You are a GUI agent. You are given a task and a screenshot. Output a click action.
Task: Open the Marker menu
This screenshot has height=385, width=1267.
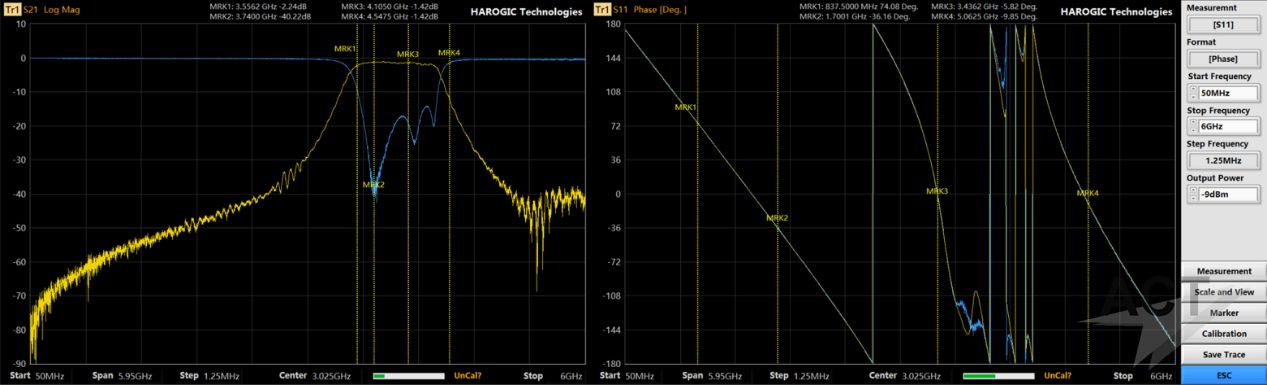click(1224, 313)
